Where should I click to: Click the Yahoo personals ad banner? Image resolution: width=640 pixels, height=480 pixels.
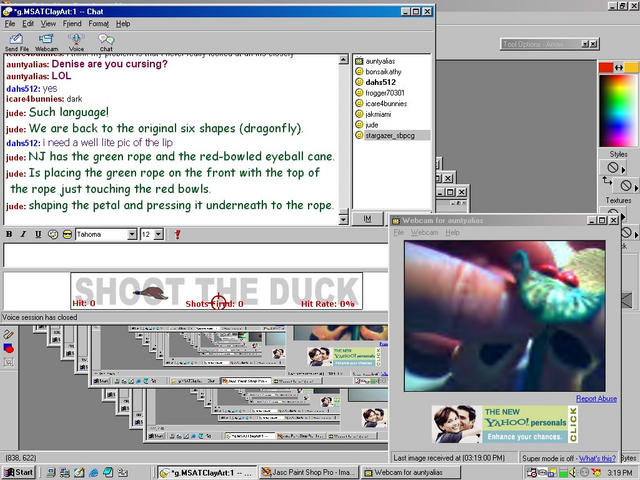(505, 424)
